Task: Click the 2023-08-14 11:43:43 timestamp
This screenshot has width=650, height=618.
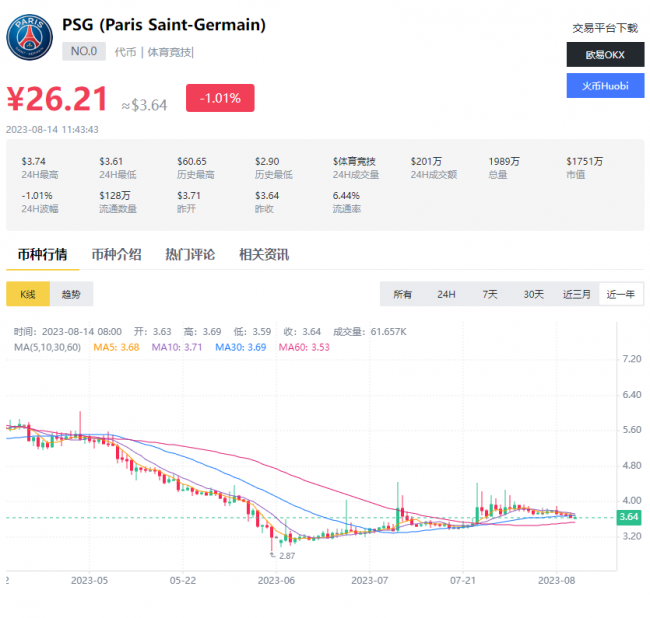Action: [52, 130]
